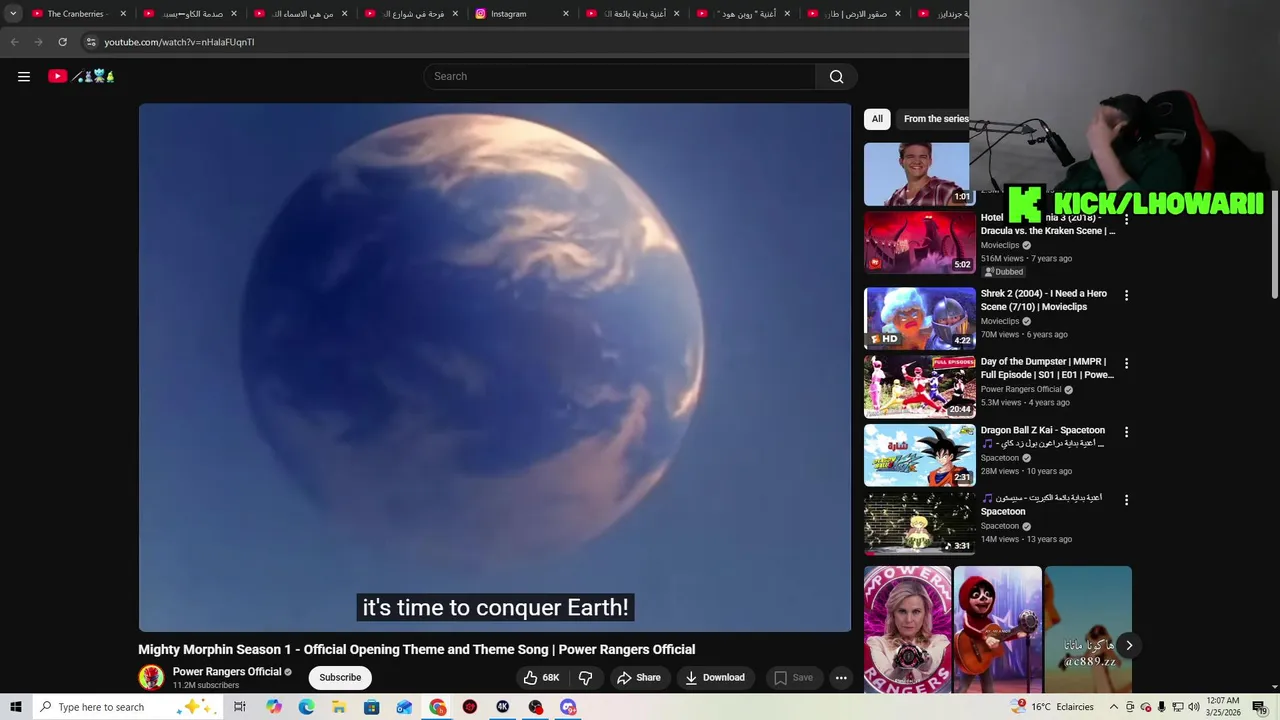The height and width of the screenshot is (720, 1280).
Task: Open Hotel Transylvania 3 thumbnail
Action: coord(920,242)
